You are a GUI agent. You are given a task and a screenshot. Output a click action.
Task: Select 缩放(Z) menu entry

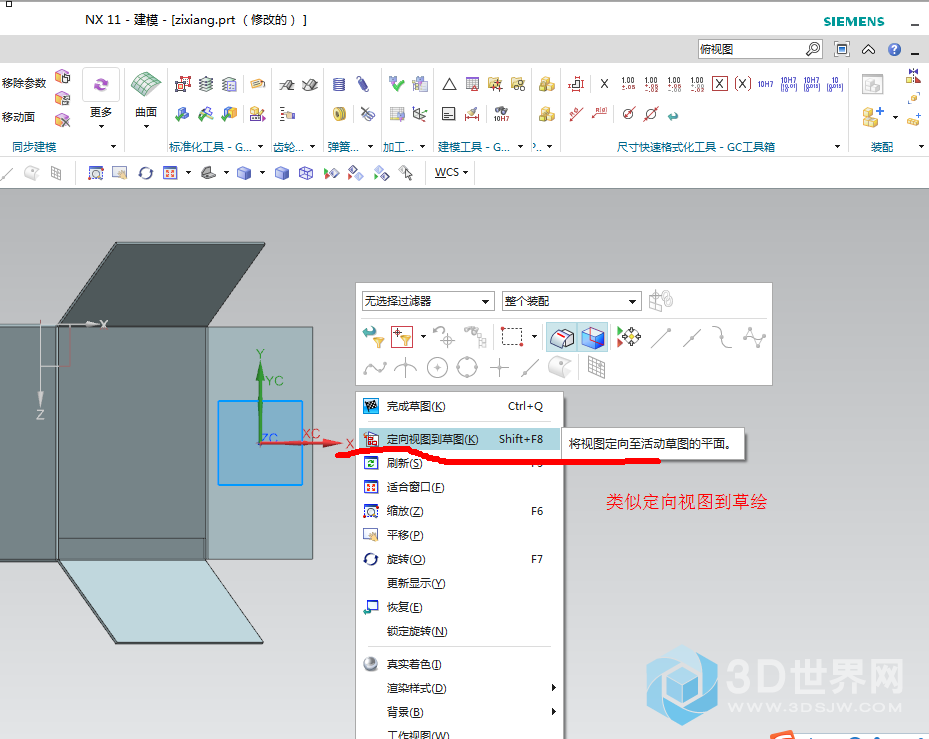460,511
